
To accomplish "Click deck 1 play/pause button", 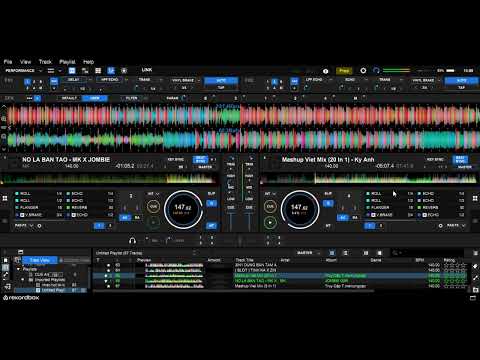I will [153, 222].
